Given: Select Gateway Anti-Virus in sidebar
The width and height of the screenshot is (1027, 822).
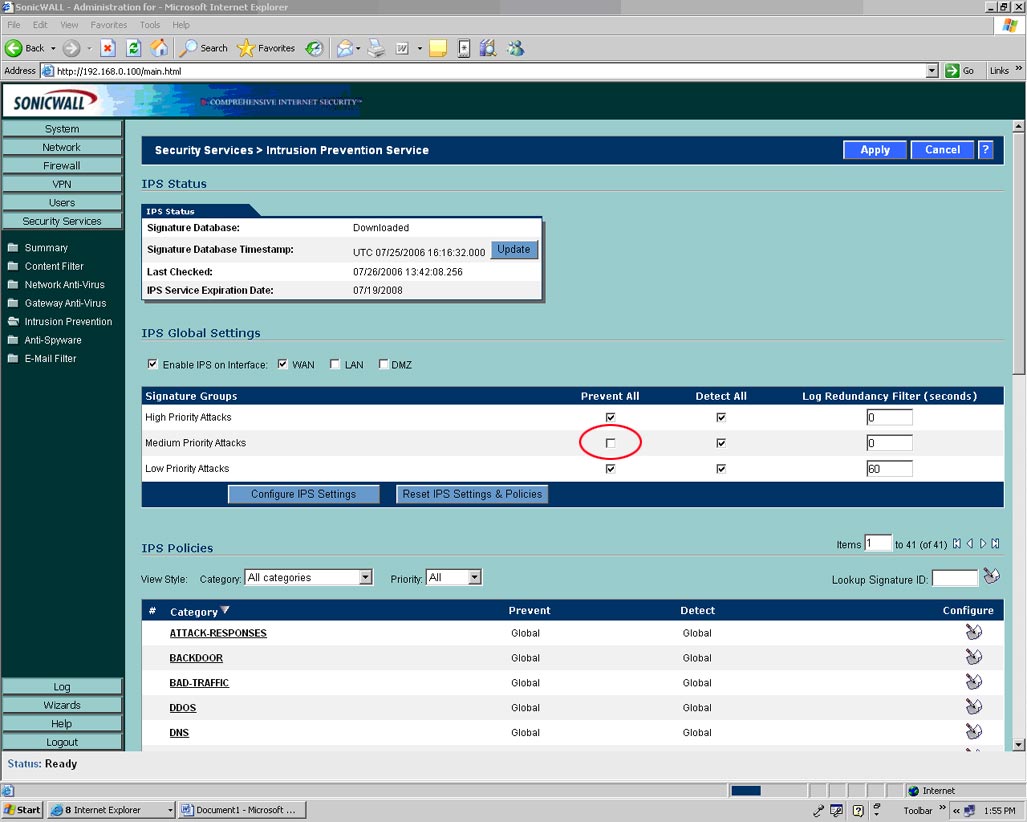Looking at the screenshot, I should coord(65,303).
